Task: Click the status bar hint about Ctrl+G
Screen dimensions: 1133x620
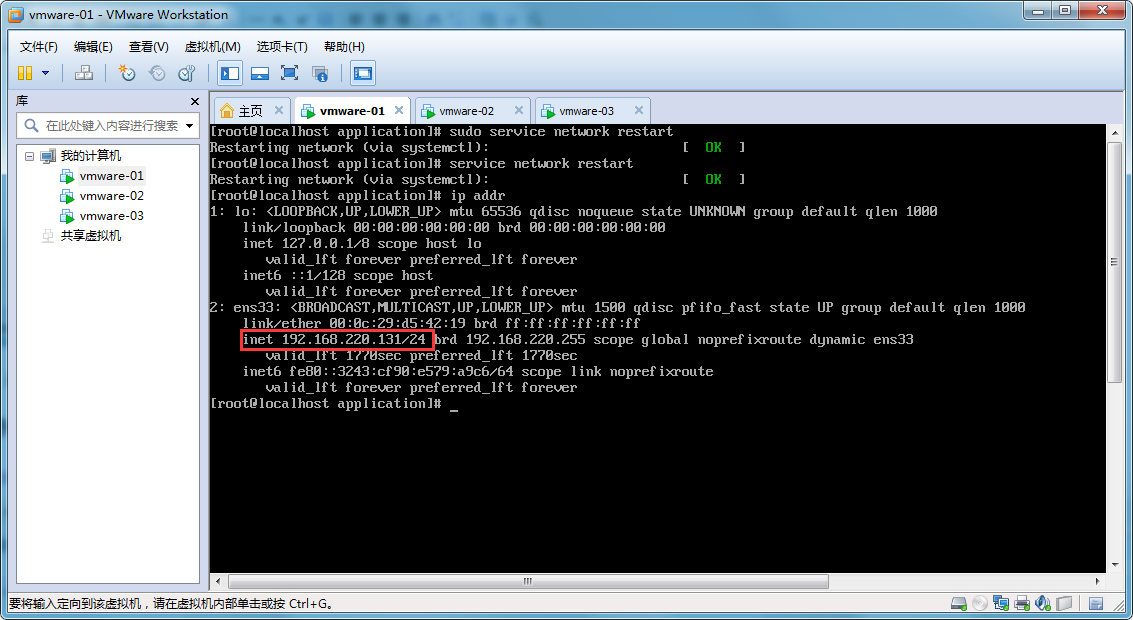Action: 171,603
